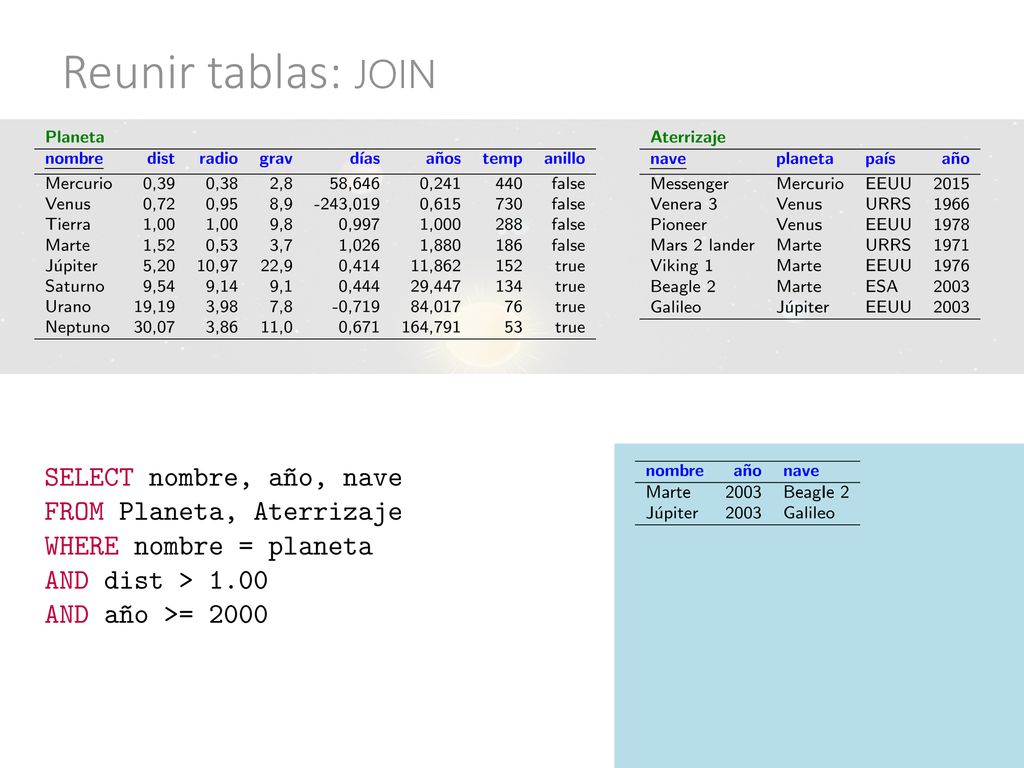Screen dimensions: 1024x768
Task: Click the radio value '10,97'
Action: pyautogui.click(x=217, y=266)
